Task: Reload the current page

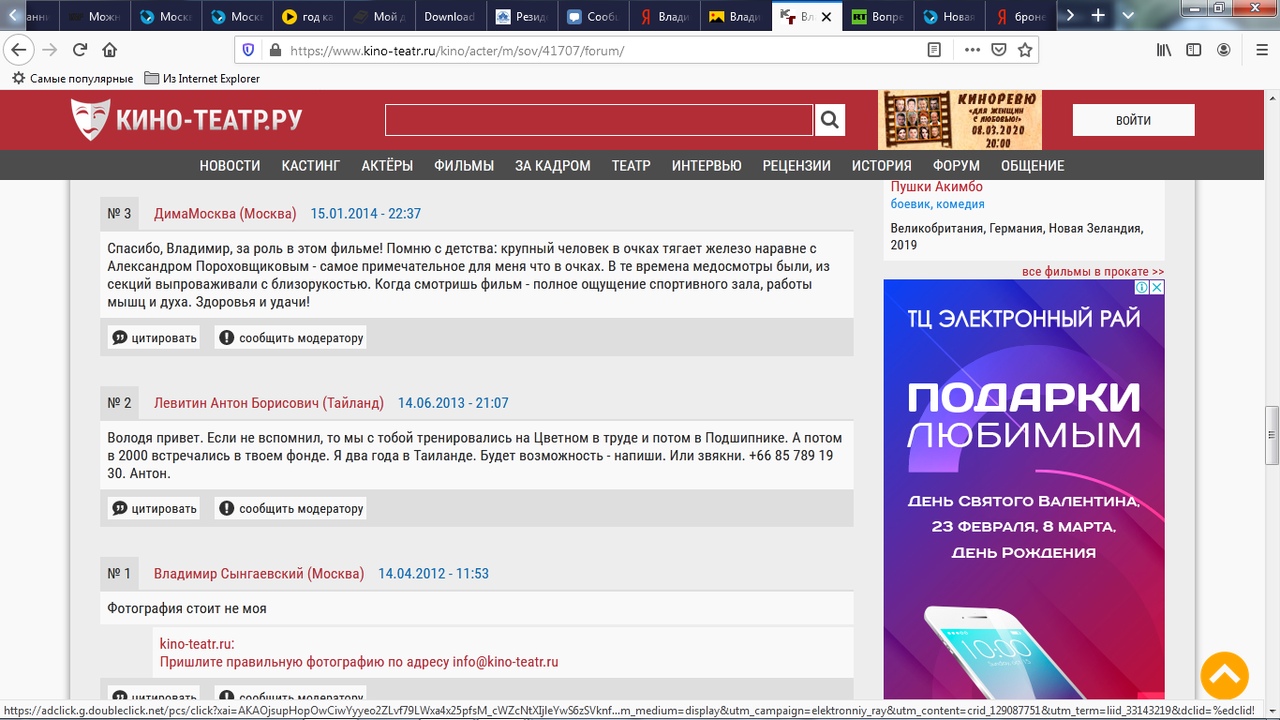Action: coord(80,50)
